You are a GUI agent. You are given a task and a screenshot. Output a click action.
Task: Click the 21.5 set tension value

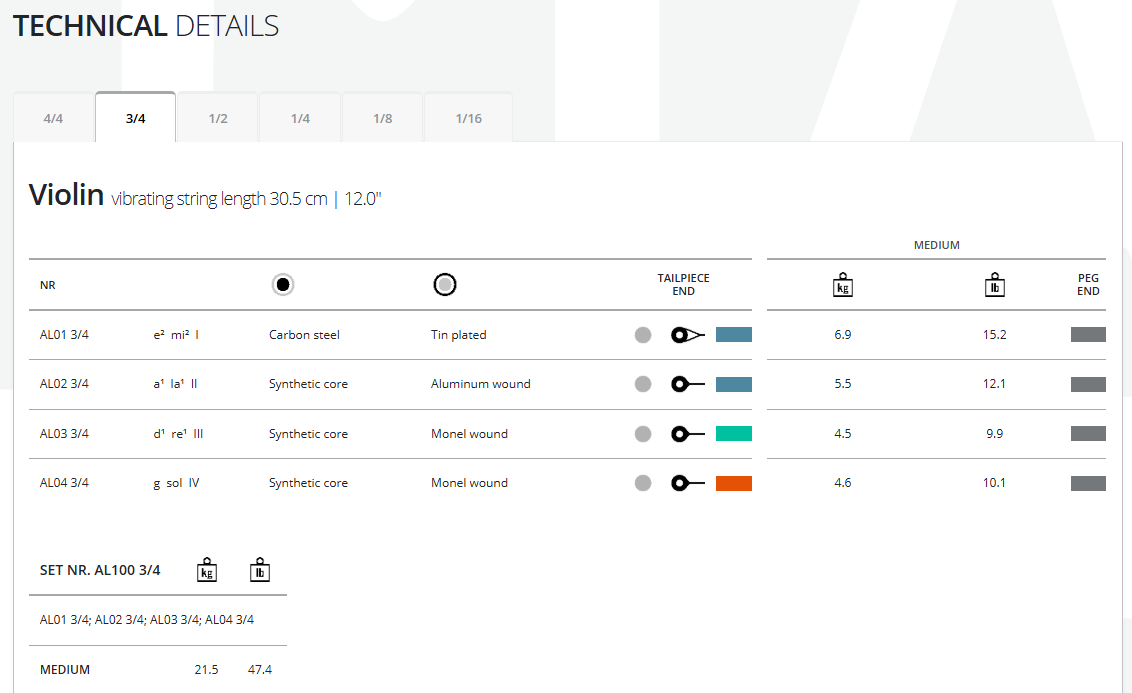click(206, 670)
